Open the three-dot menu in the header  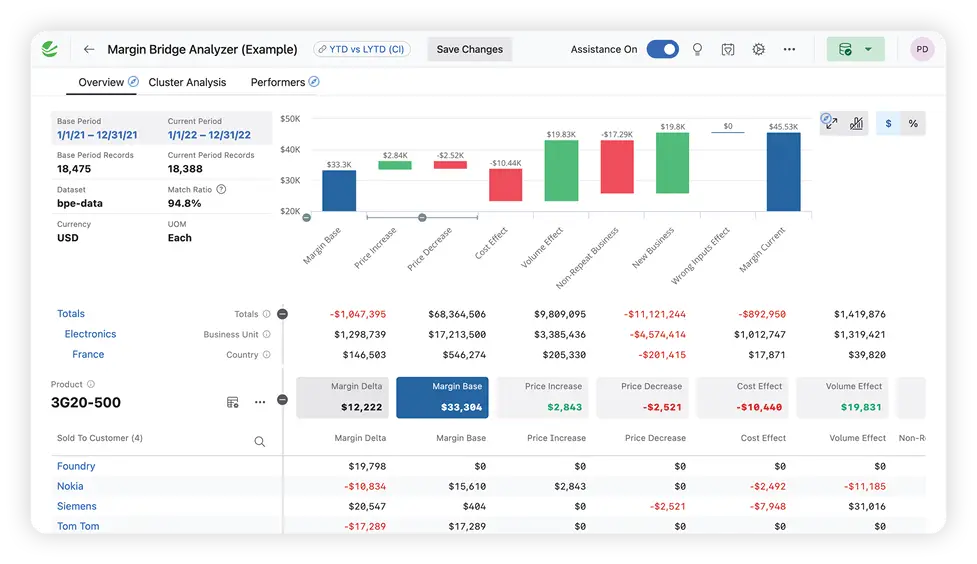tap(789, 49)
